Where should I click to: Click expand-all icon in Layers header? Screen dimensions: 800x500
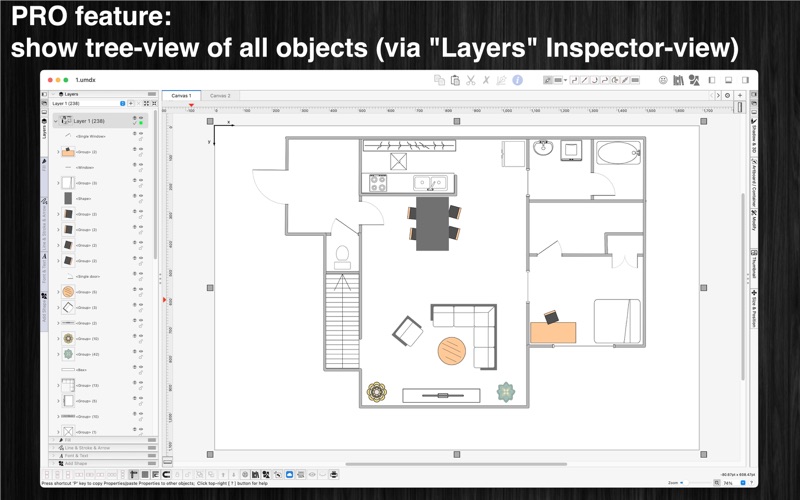point(146,103)
